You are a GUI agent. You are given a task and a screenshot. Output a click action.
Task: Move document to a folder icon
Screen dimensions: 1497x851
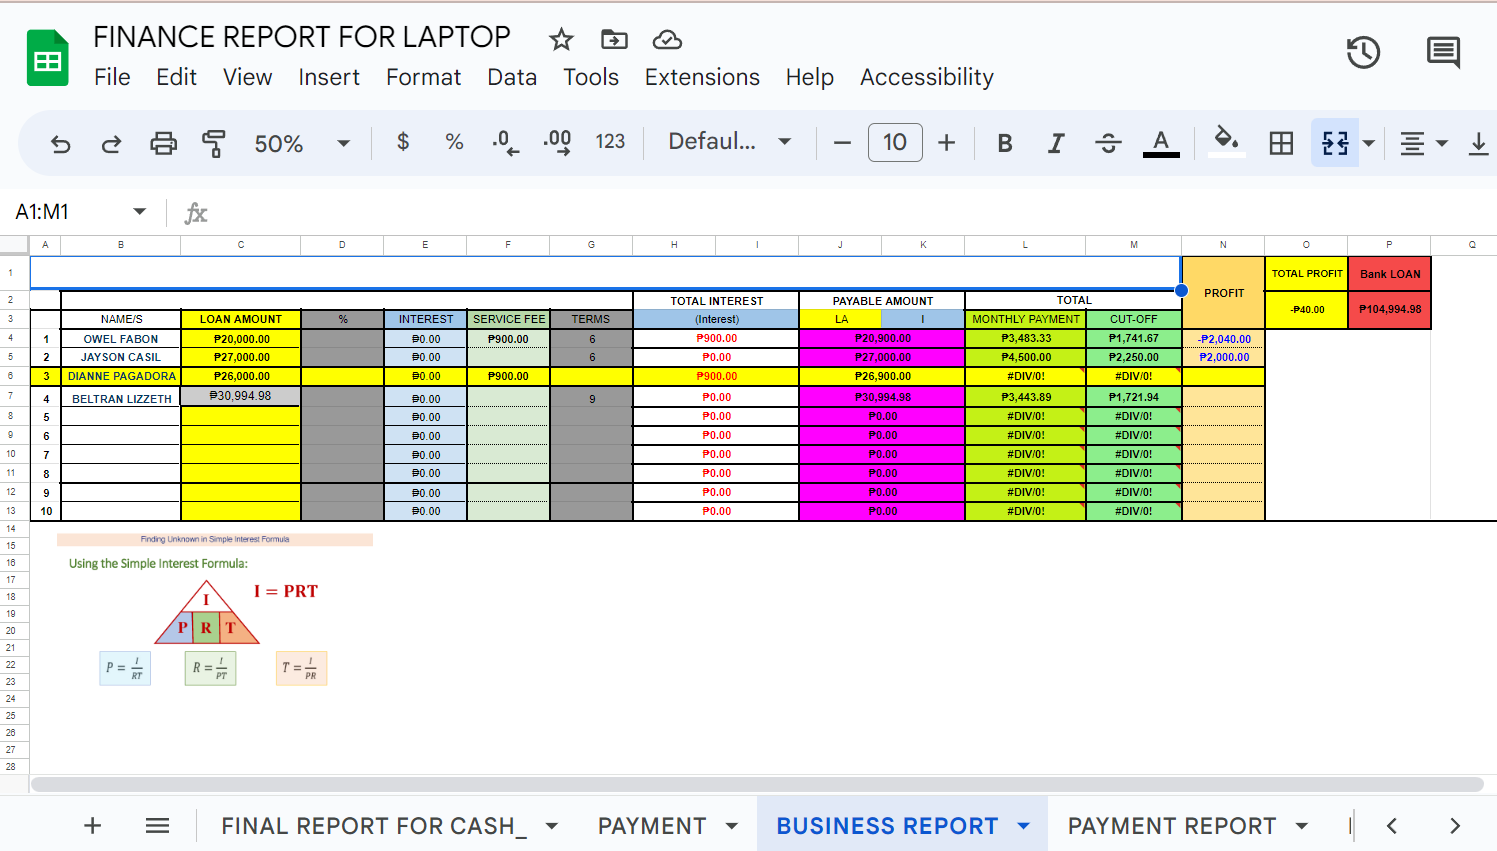[614, 40]
